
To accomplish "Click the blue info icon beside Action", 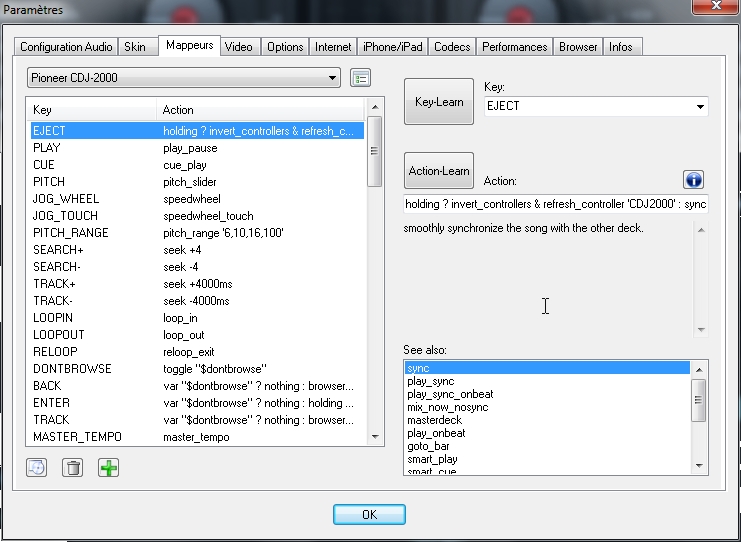I will coord(693,180).
